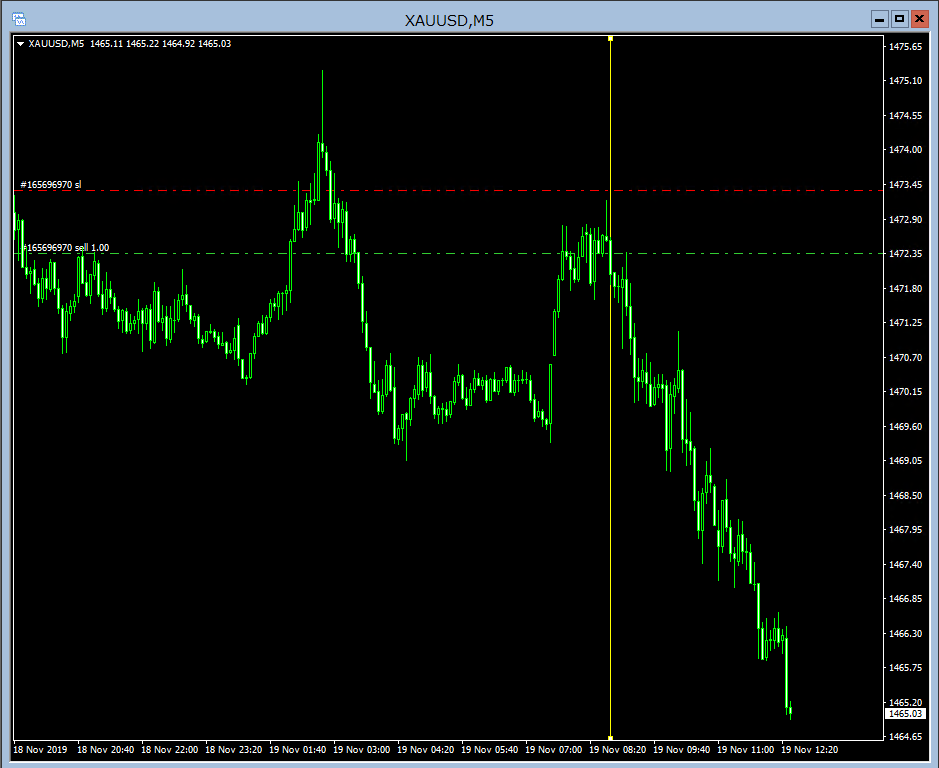The width and height of the screenshot is (939, 768).
Task: Click the 19 Nov 08:20 time label
Action: (x=618, y=749)
